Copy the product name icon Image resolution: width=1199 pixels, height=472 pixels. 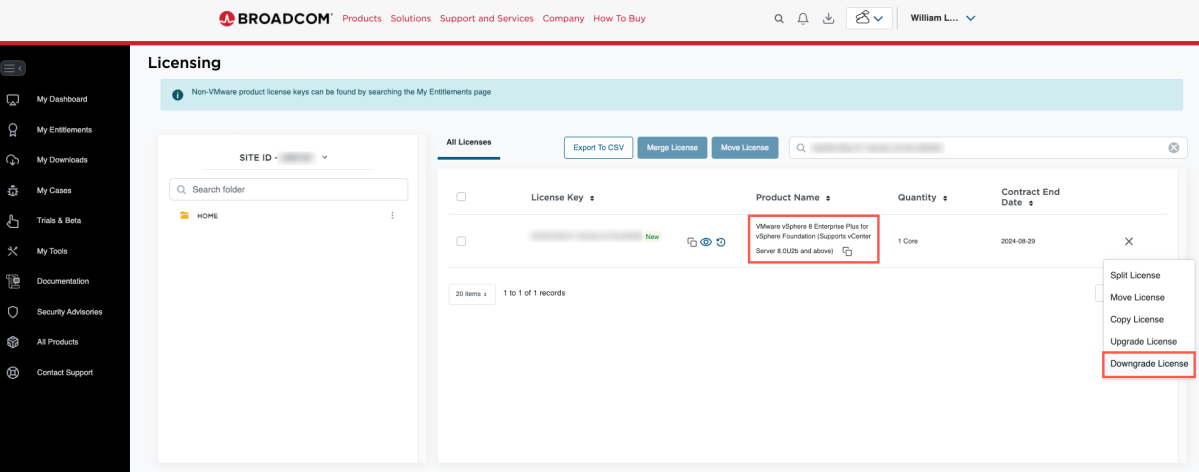pyautogui.click(x=847, y=251)
